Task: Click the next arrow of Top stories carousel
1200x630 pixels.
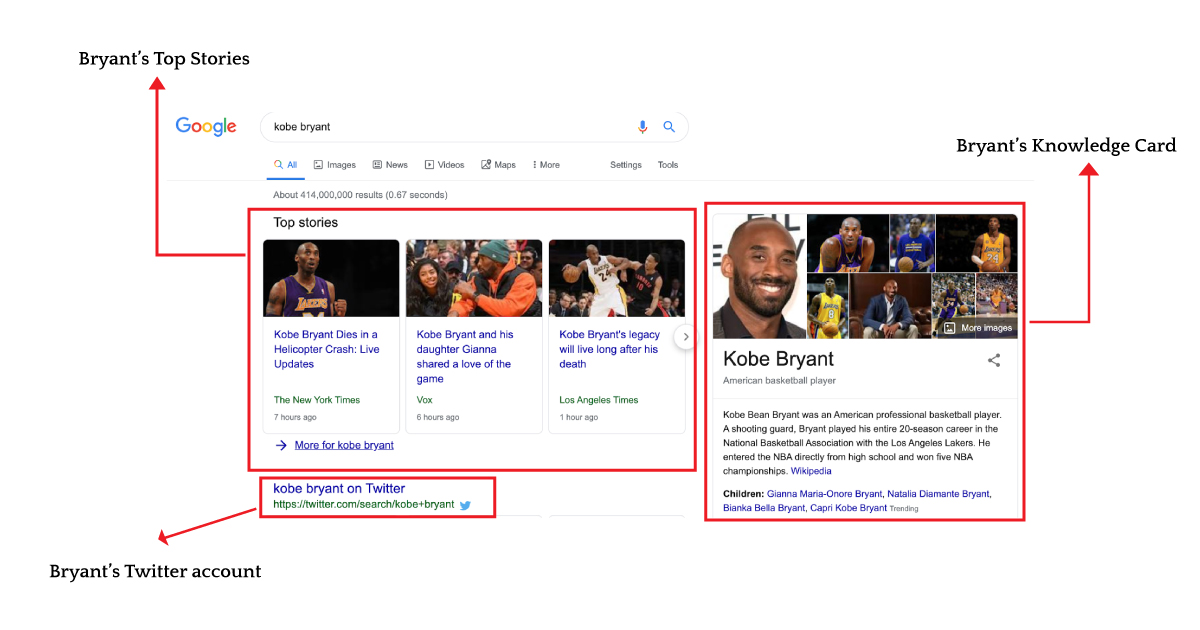Action: (686, 337)
